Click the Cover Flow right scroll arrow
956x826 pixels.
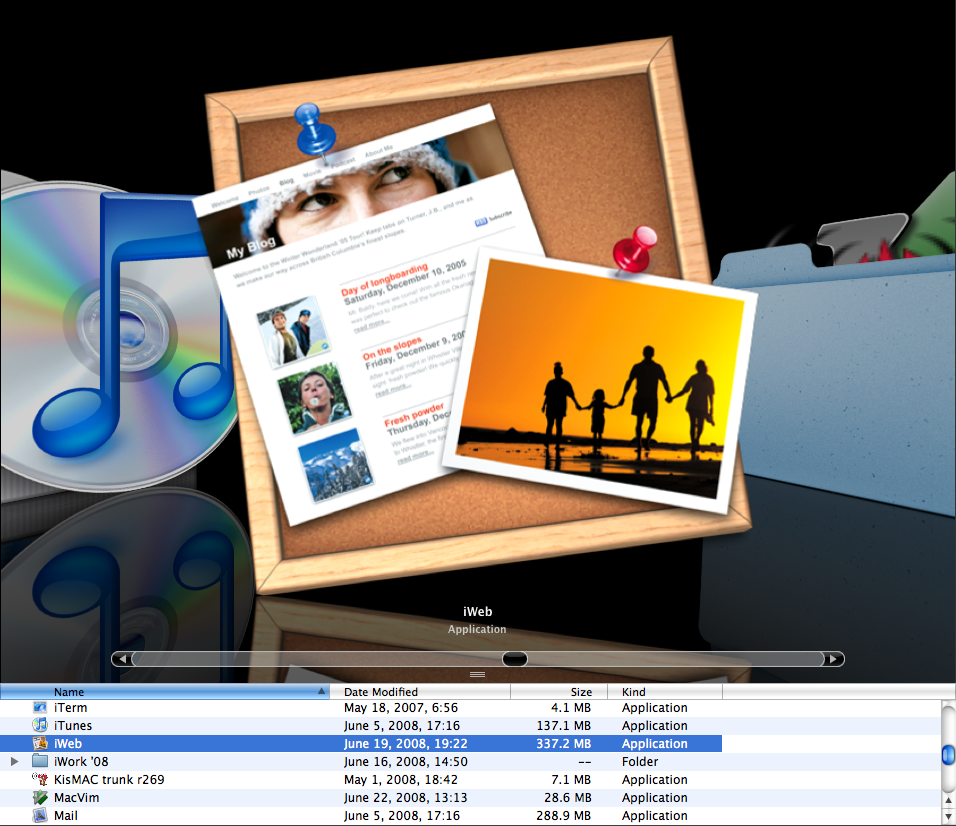[833, 659]
